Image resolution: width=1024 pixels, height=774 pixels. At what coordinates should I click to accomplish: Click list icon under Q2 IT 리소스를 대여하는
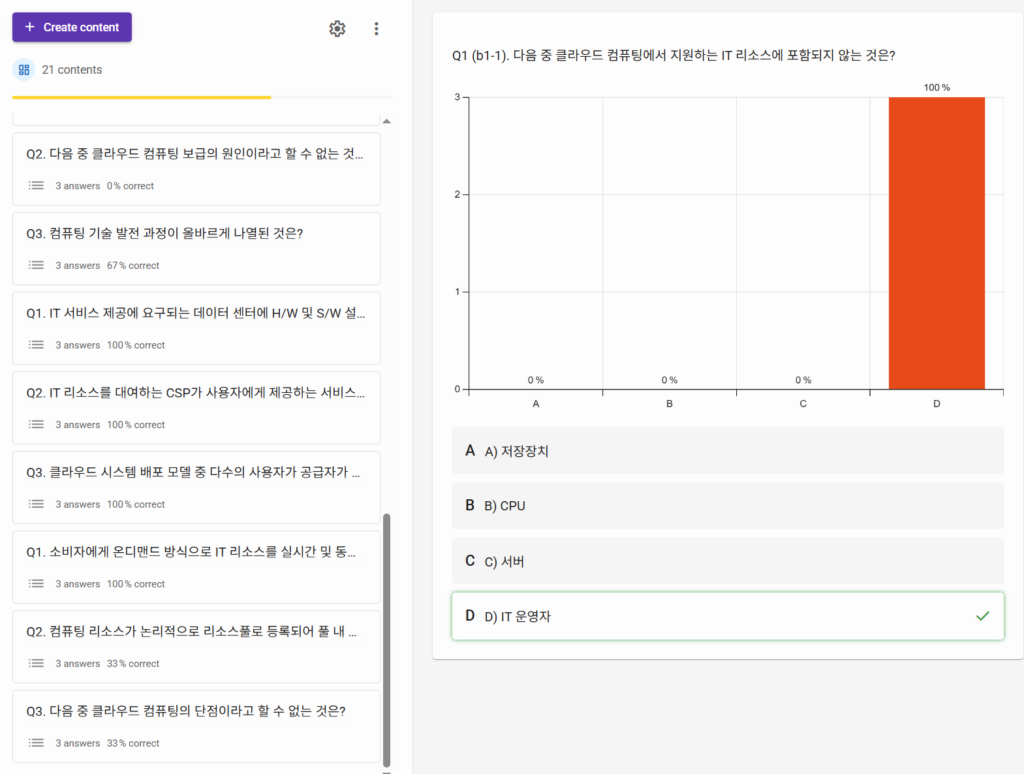tap(36, 425)
